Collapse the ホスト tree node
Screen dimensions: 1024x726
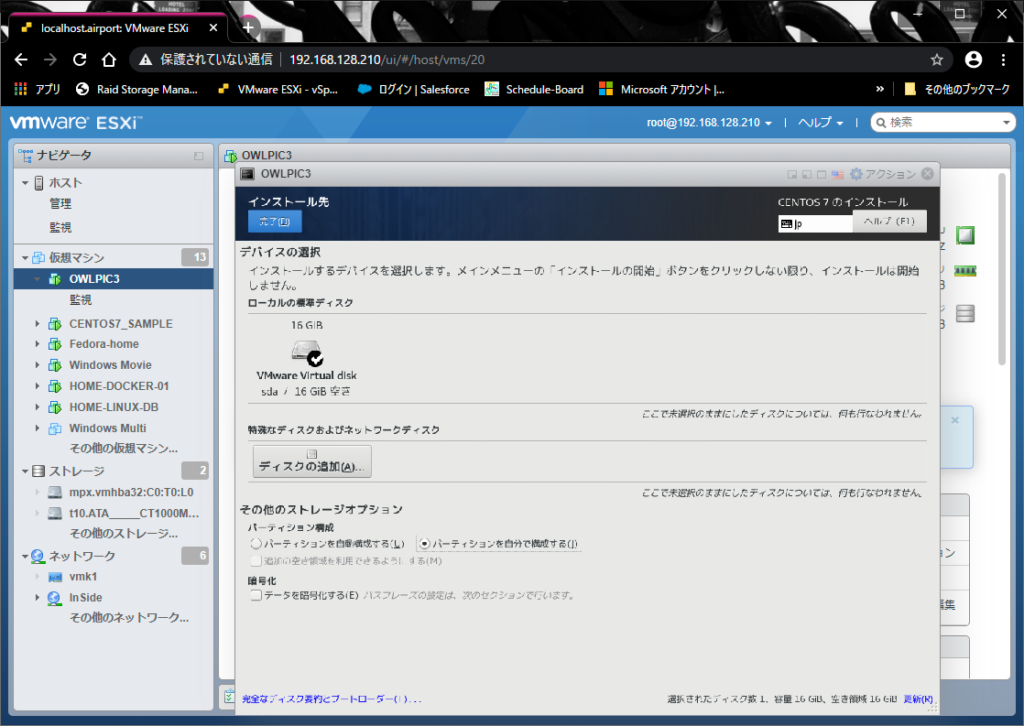point(25,183)
